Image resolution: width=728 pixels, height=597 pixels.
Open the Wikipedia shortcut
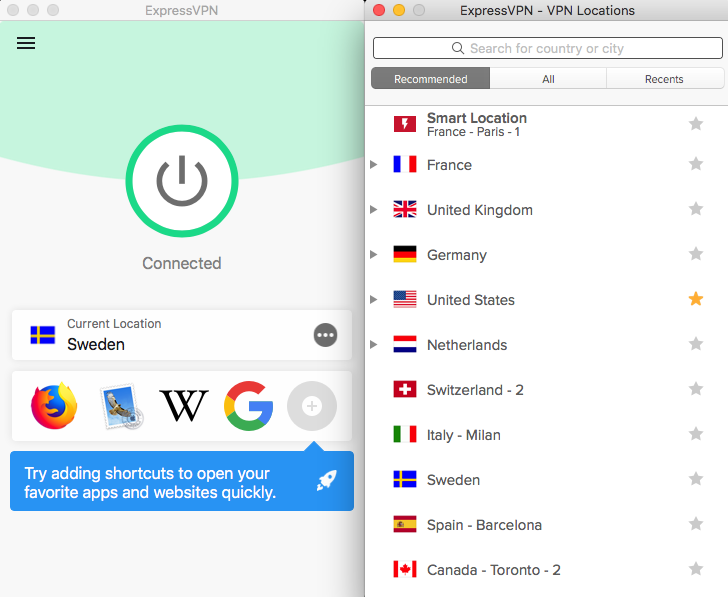coord(184,406)
